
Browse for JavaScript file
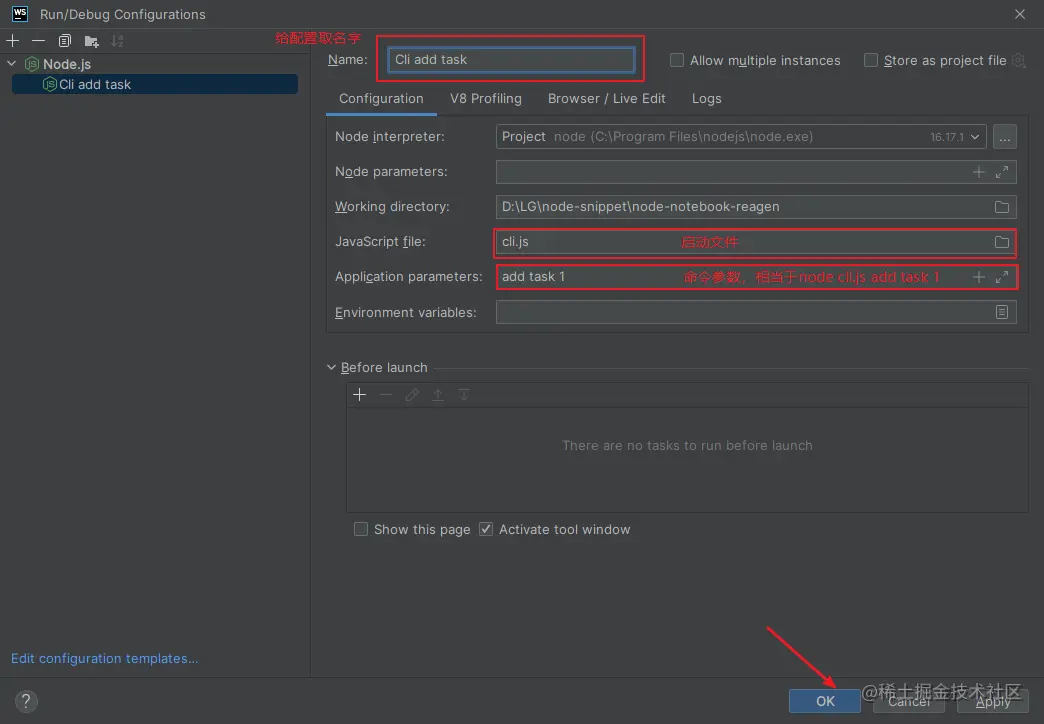click(1001, 242)
